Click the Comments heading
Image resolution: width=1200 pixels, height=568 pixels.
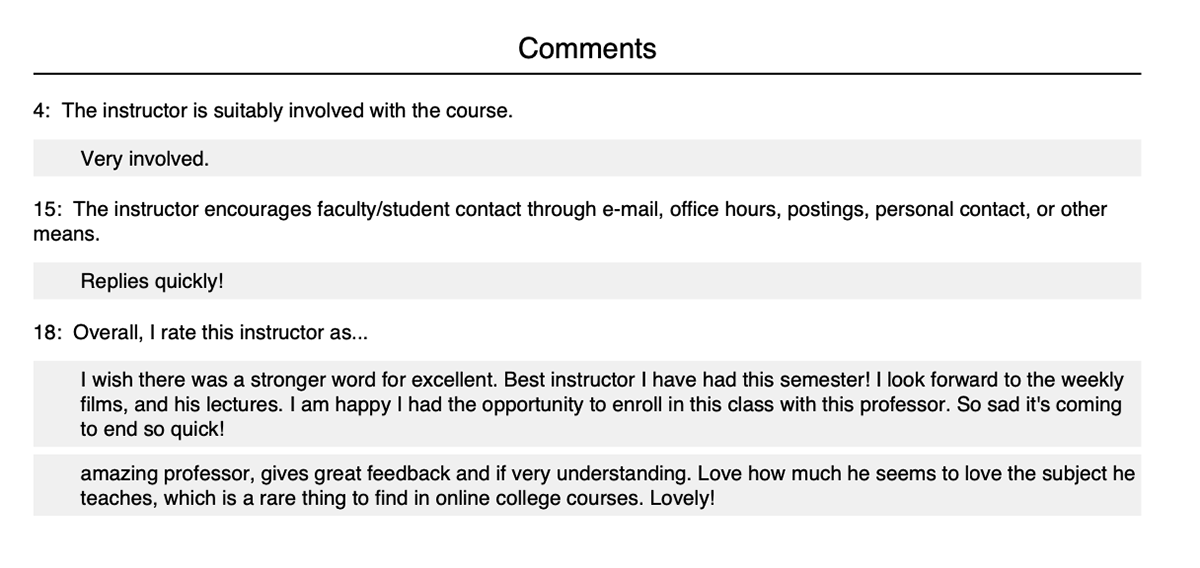click(x=587, y=48)
